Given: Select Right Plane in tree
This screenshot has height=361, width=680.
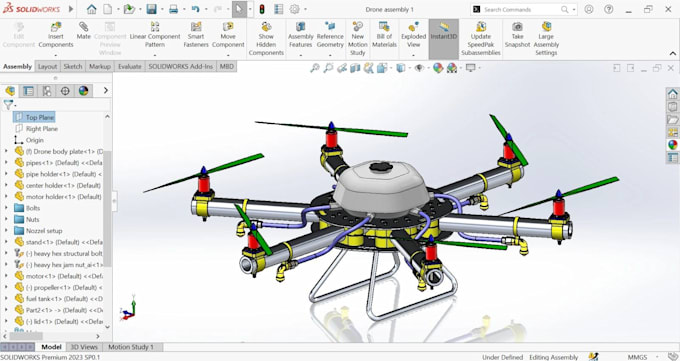Looking at the screenshot, I should [x=36, y=128].
